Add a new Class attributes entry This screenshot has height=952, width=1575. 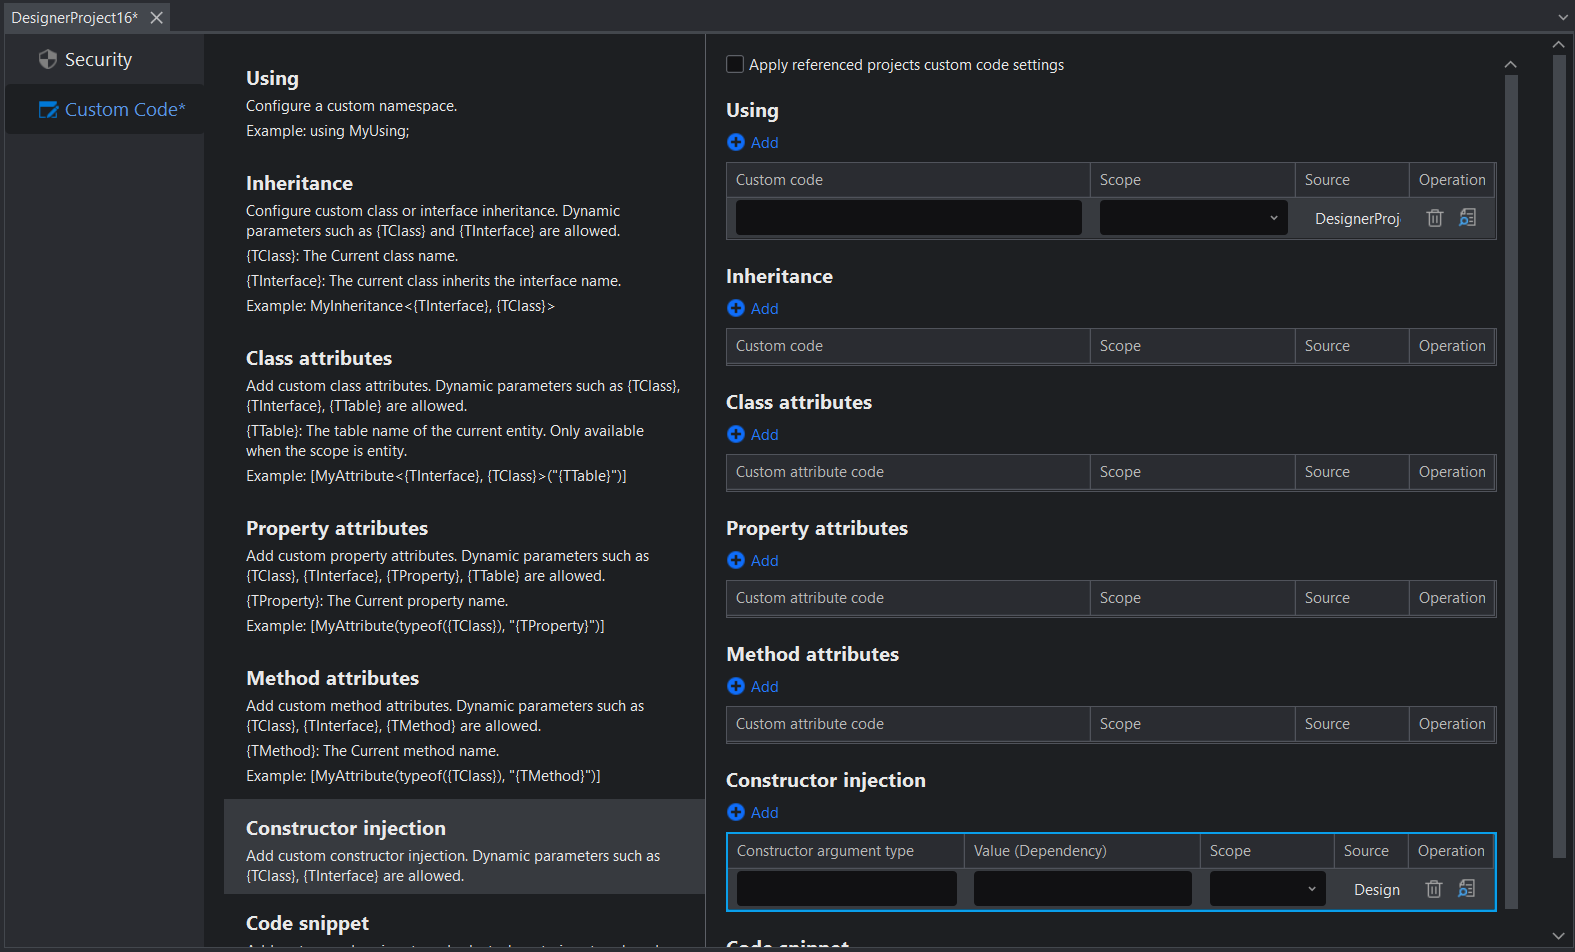pos(752,434)
